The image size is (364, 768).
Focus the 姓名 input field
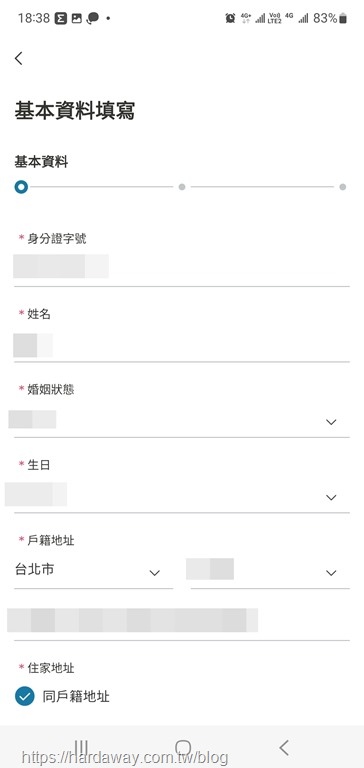(182, 344)
